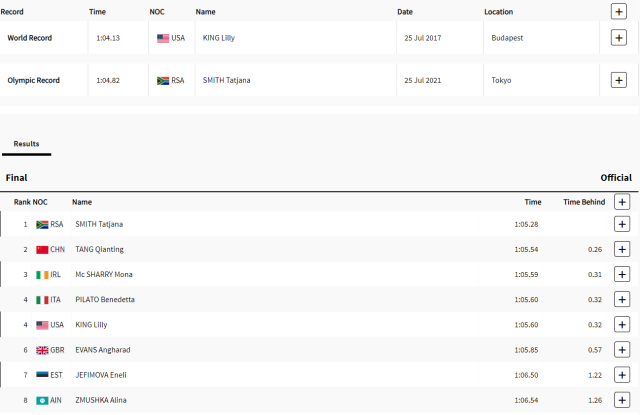Expand KING Lilly final result row
The width and height of the screenshot is (640, 415).
622,325
